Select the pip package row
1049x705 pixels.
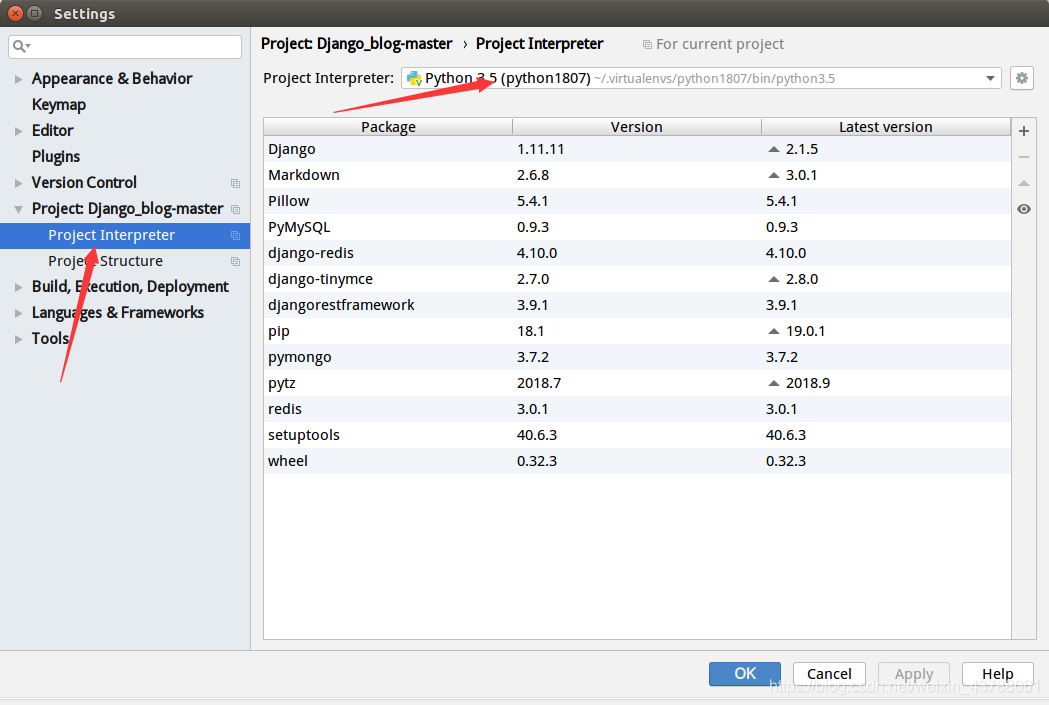point(637,331)
